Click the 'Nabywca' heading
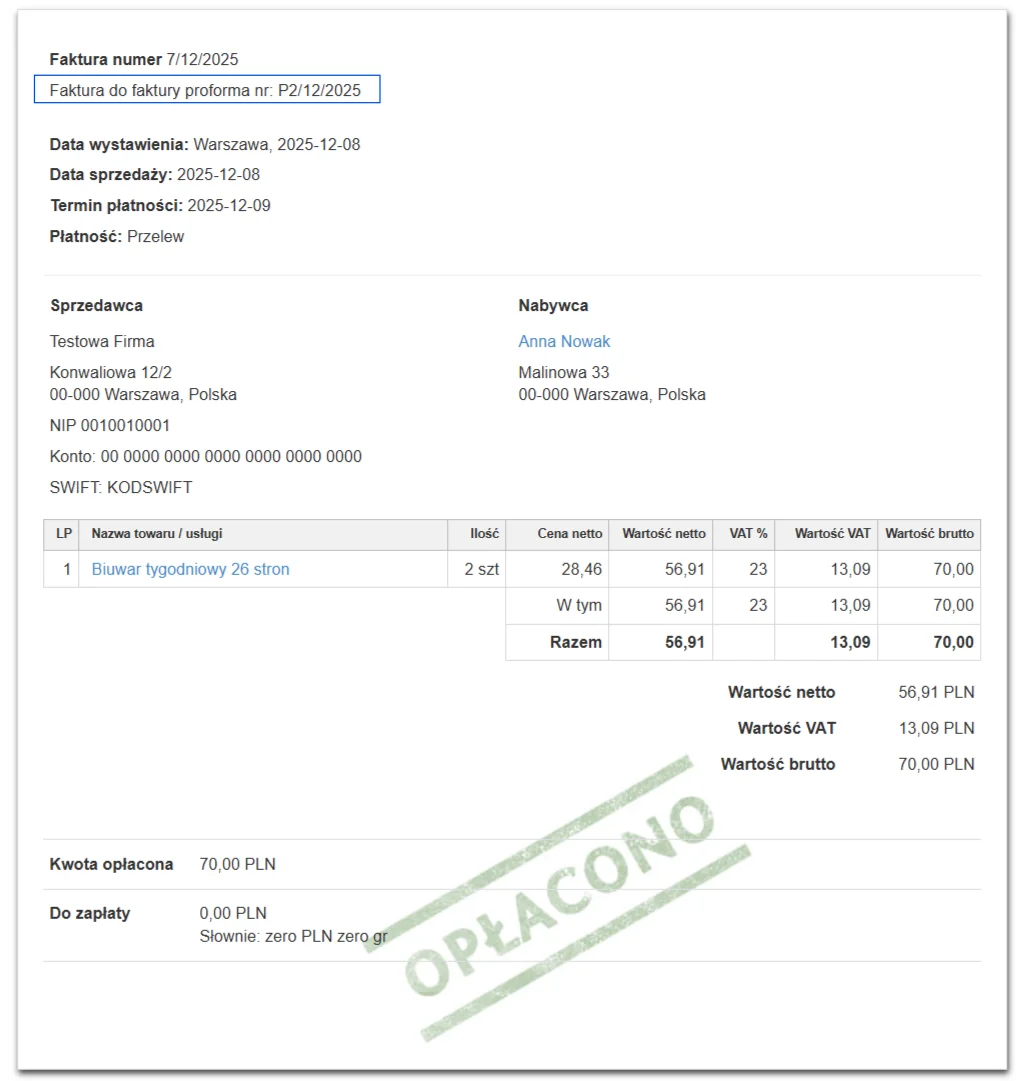The image size is (1016, 1081). click(x=553, y=305)
